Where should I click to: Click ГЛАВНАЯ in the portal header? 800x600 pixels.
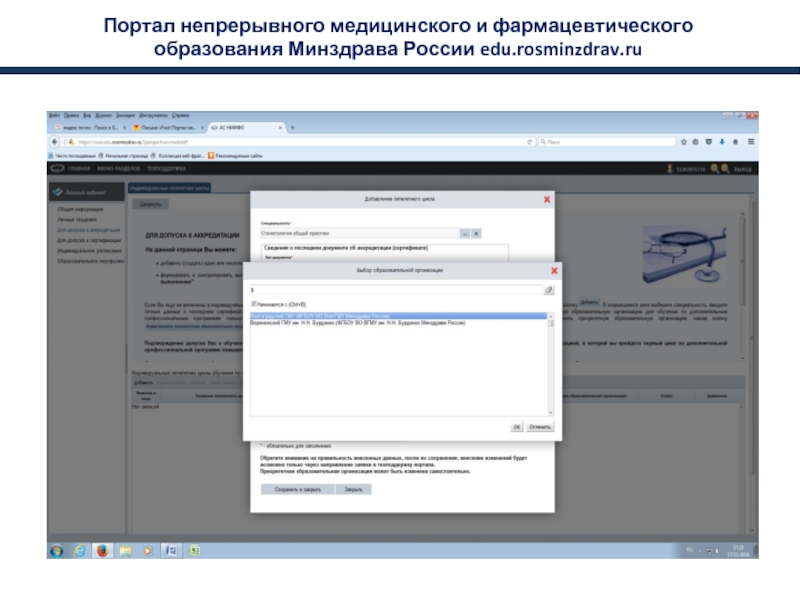(79, 168)
